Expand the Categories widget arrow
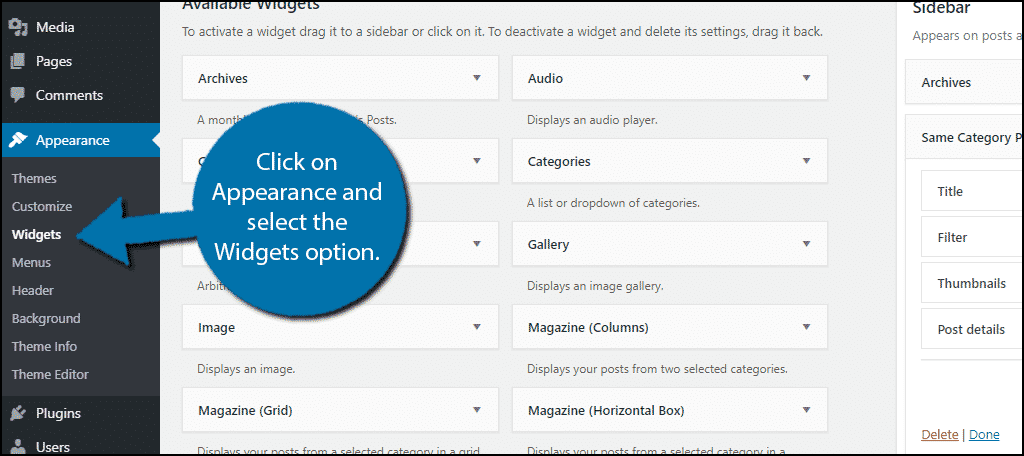Image resolution: width=1024 pixels, height=456 pixels. click(x=807, y=161)
